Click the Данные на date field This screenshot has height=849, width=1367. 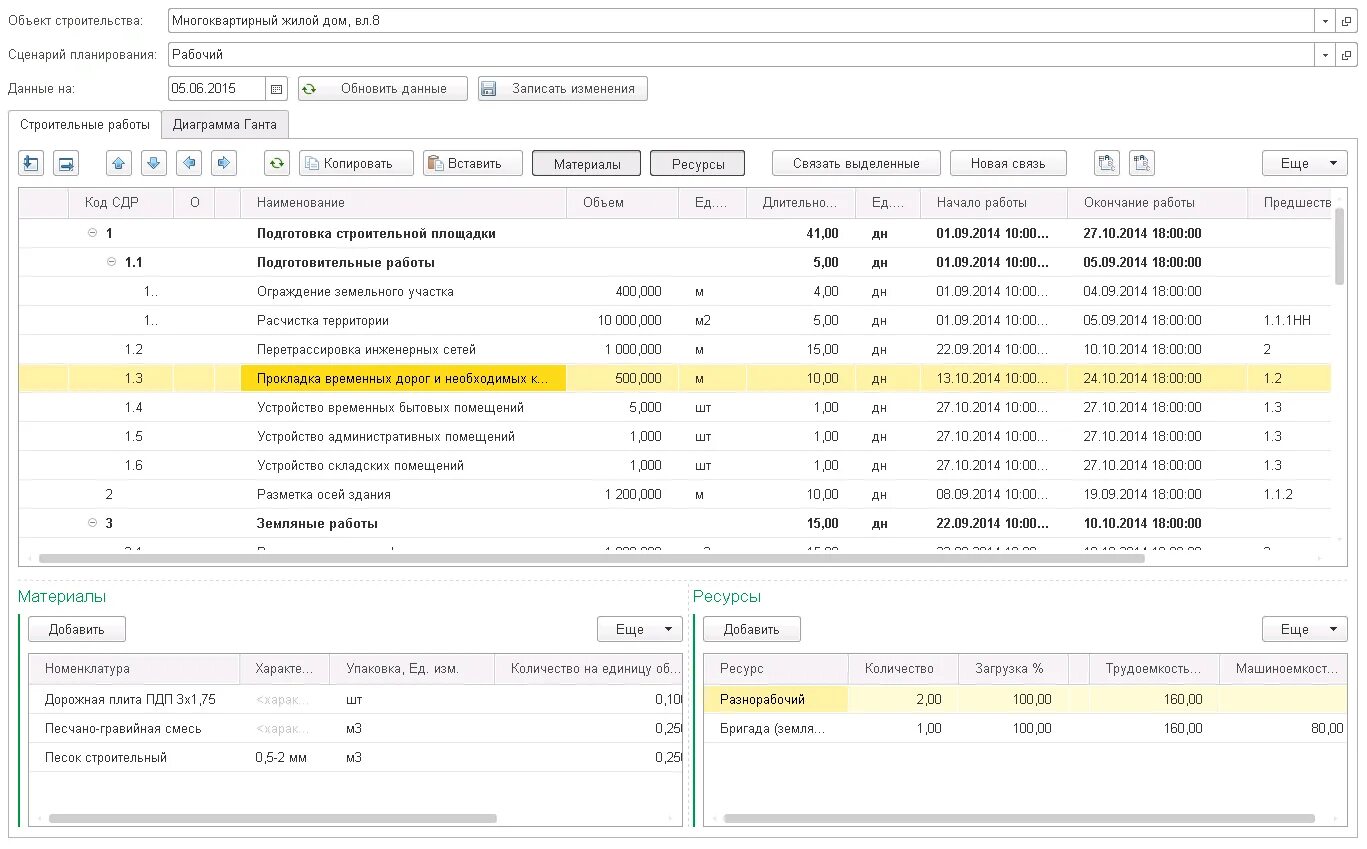pyautogui.click(x=217, y=89)
